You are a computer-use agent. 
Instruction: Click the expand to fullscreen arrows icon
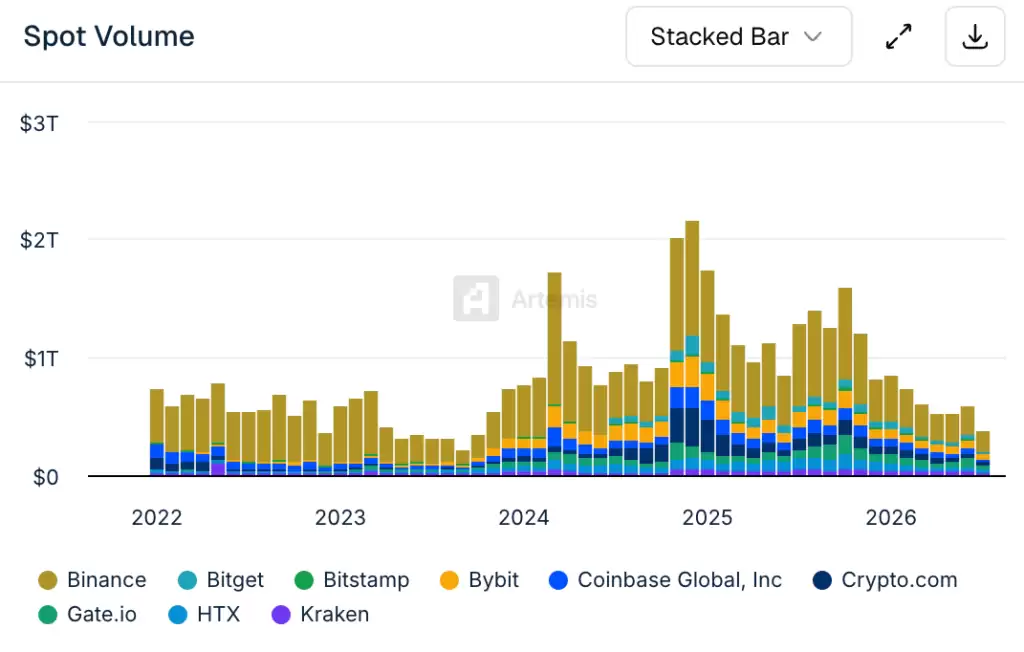click(899, 37)
